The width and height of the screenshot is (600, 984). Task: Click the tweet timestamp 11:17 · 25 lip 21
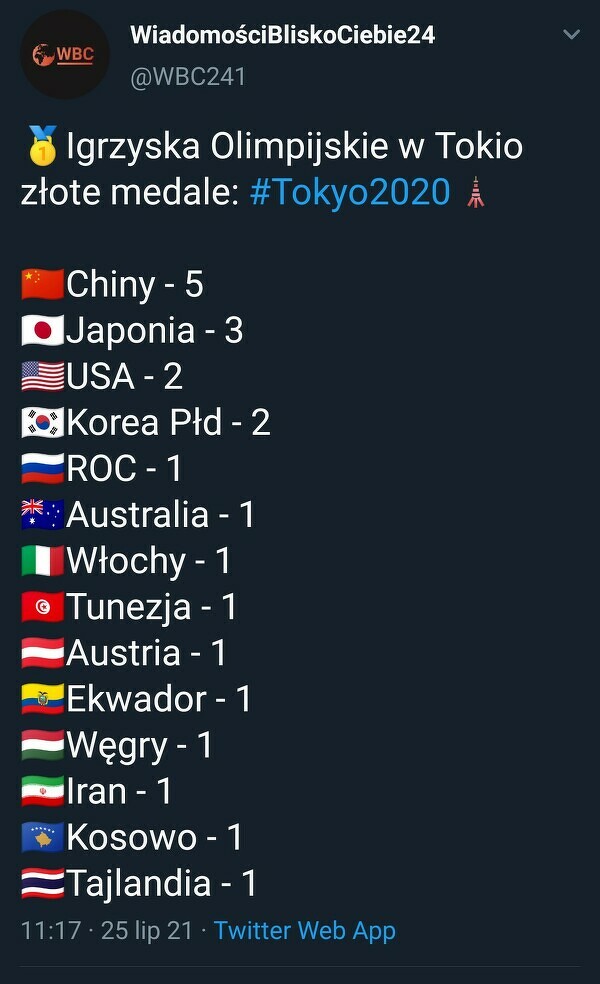click(x=107, y=930)
